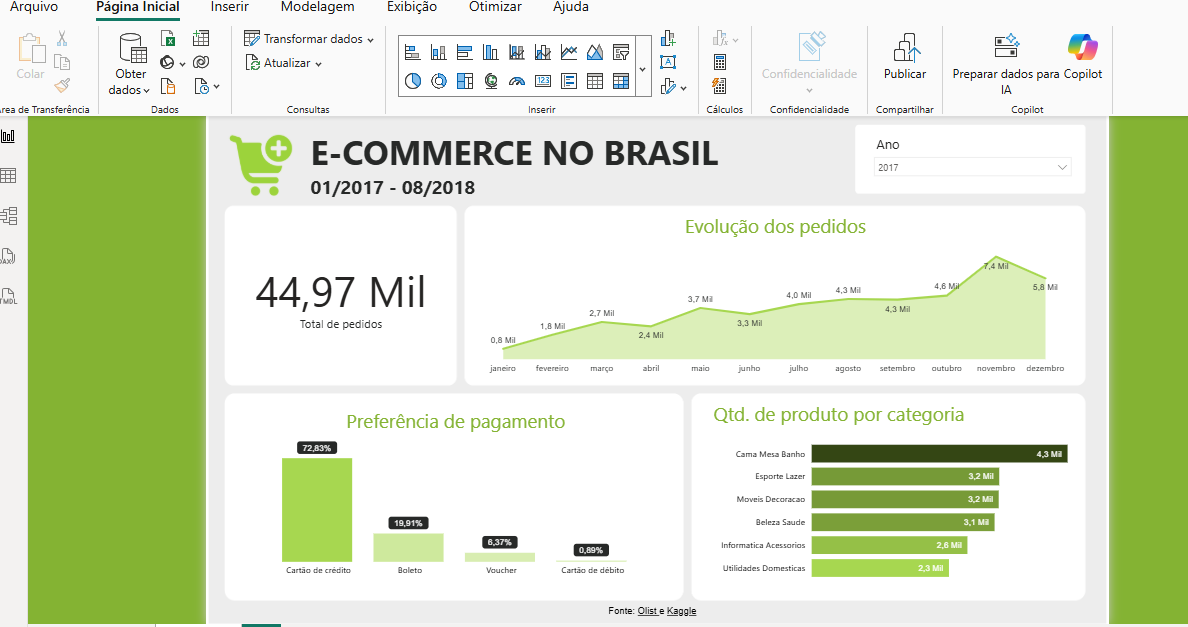Click the Dataverse swirl icon
The width and height of the screenshot is (1188, 627).
201,62
